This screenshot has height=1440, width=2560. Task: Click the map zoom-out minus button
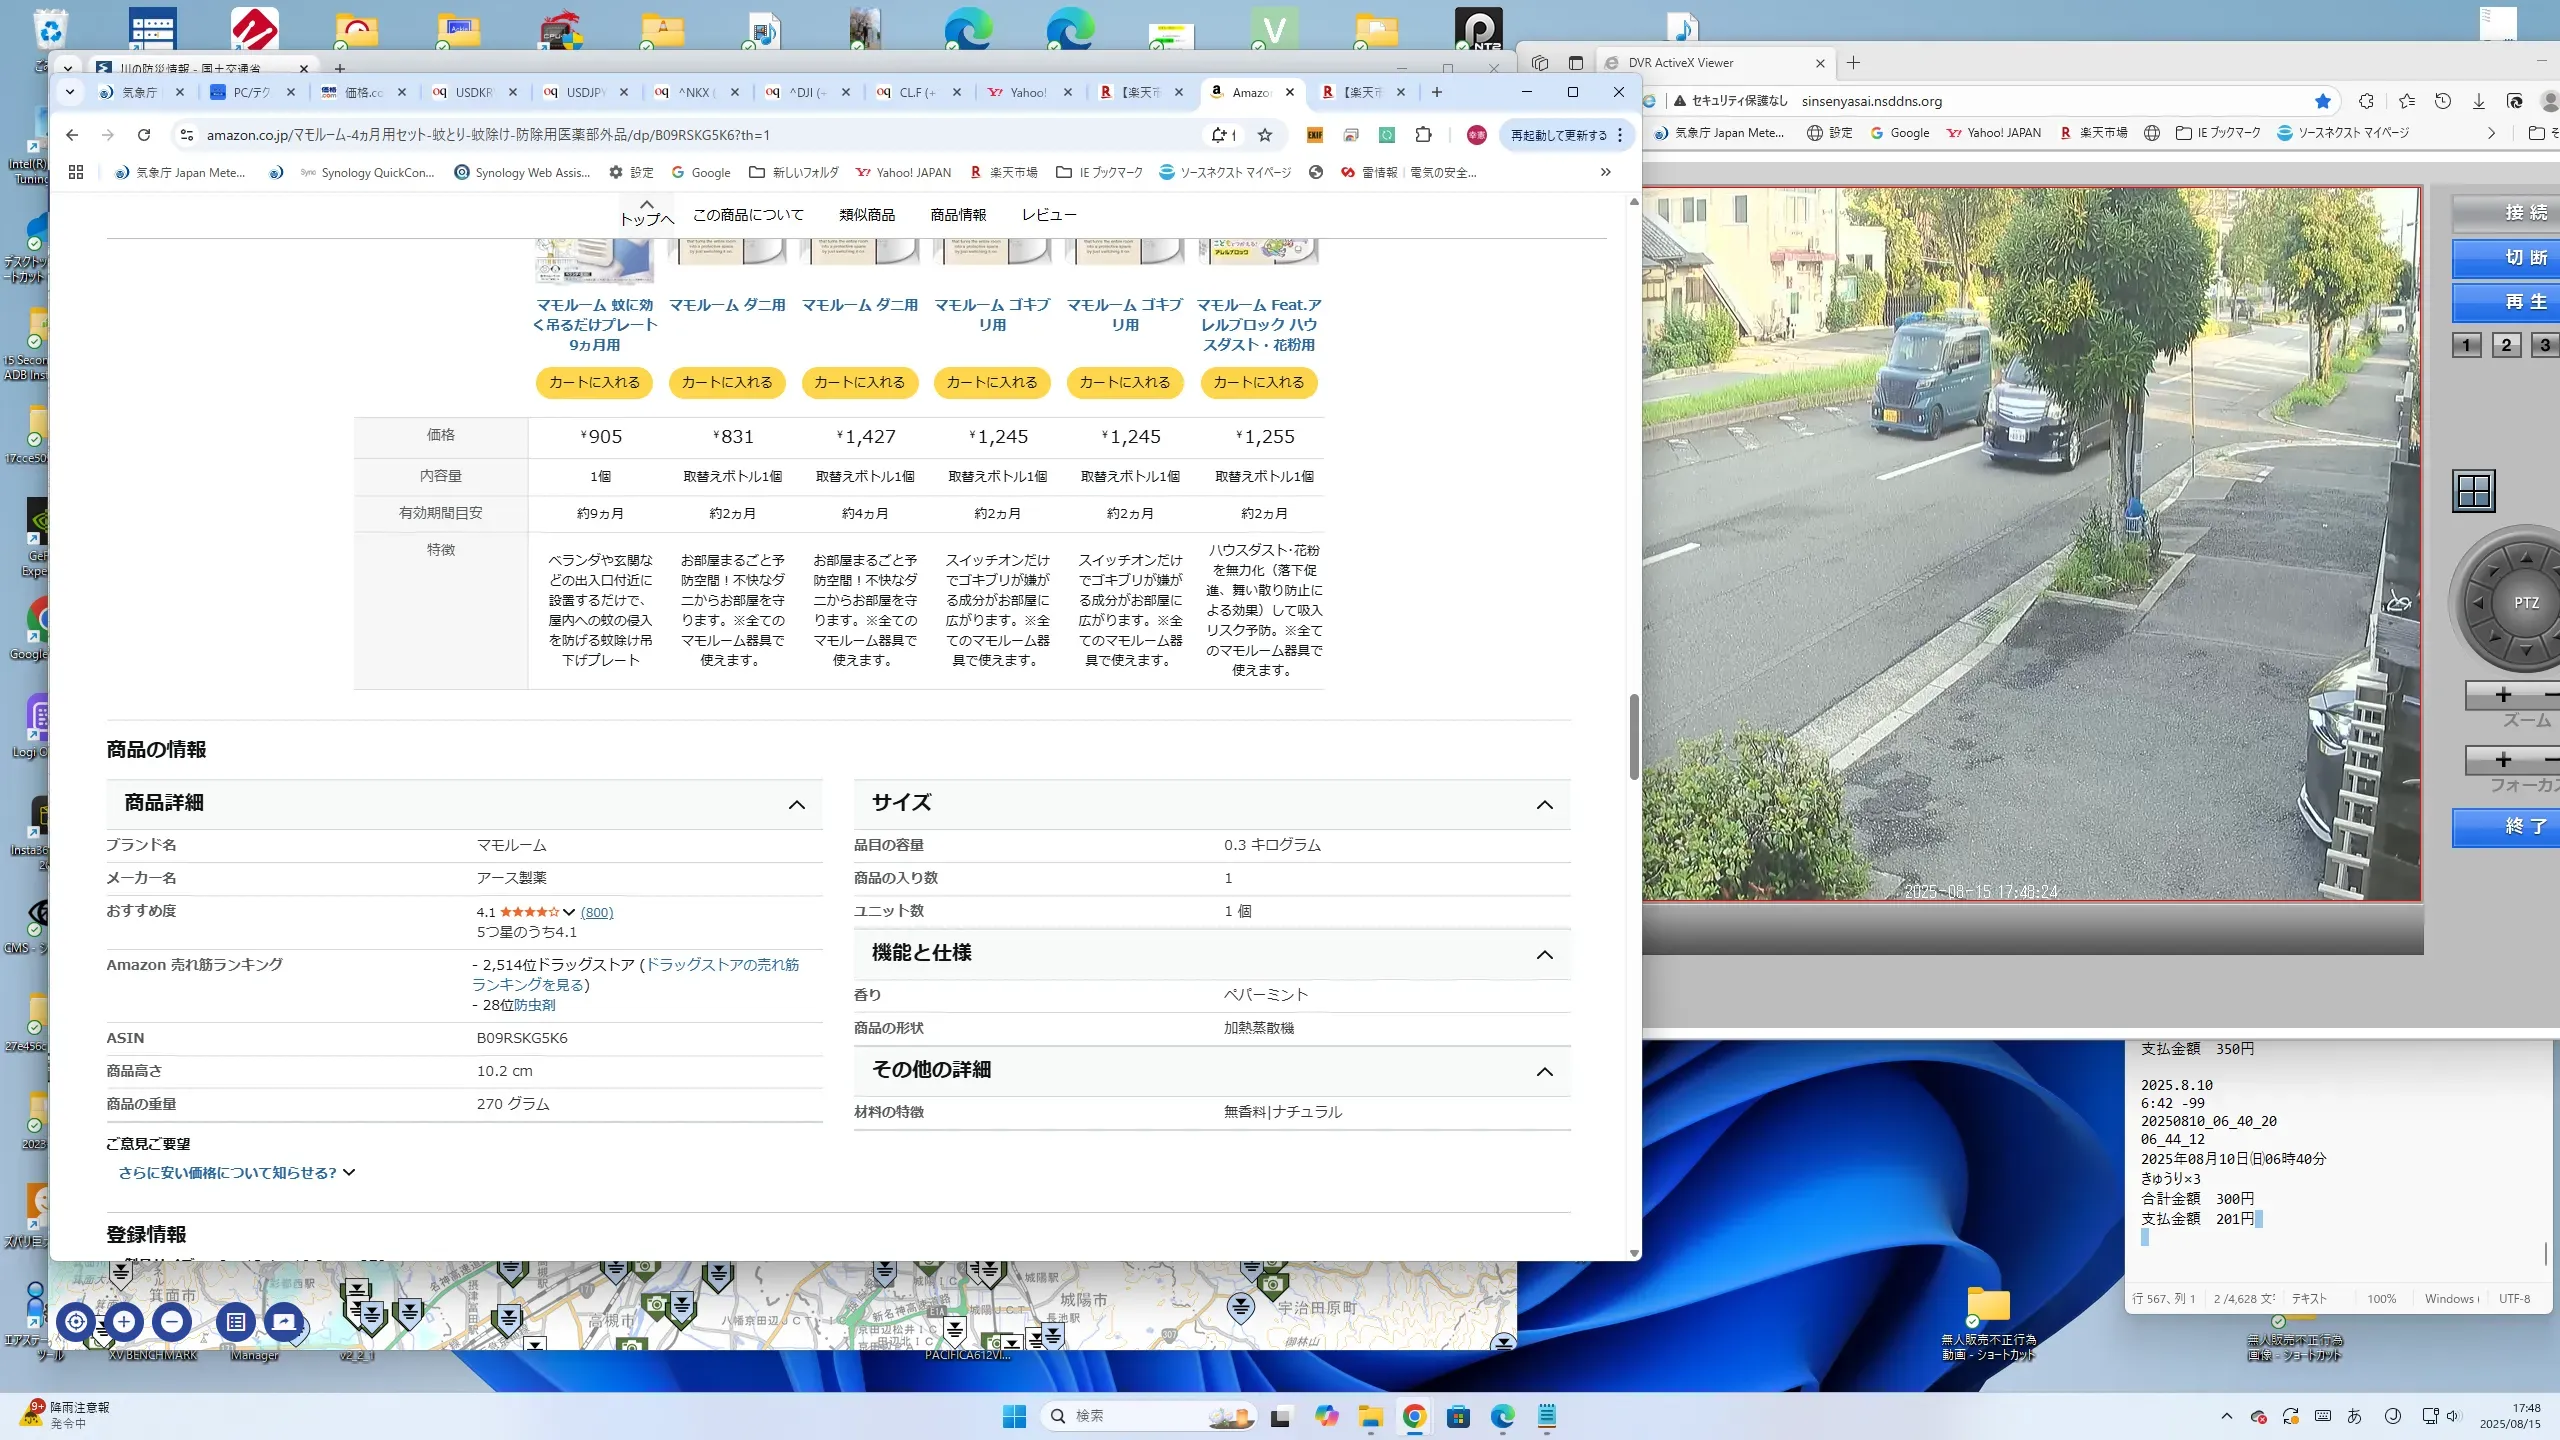coord(172,1322)
